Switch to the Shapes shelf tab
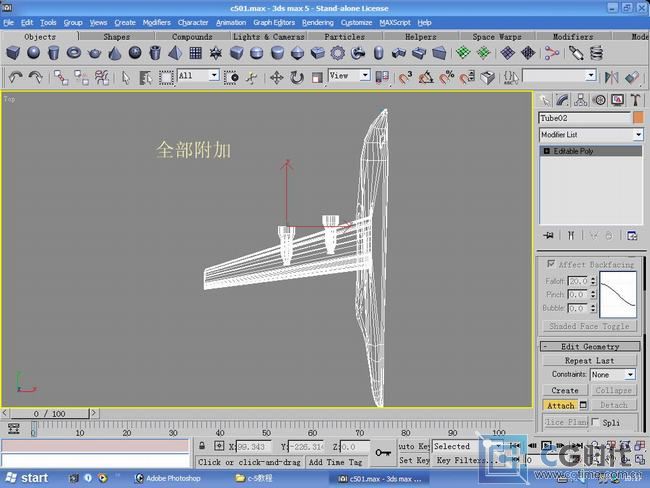 pos(116,36)
